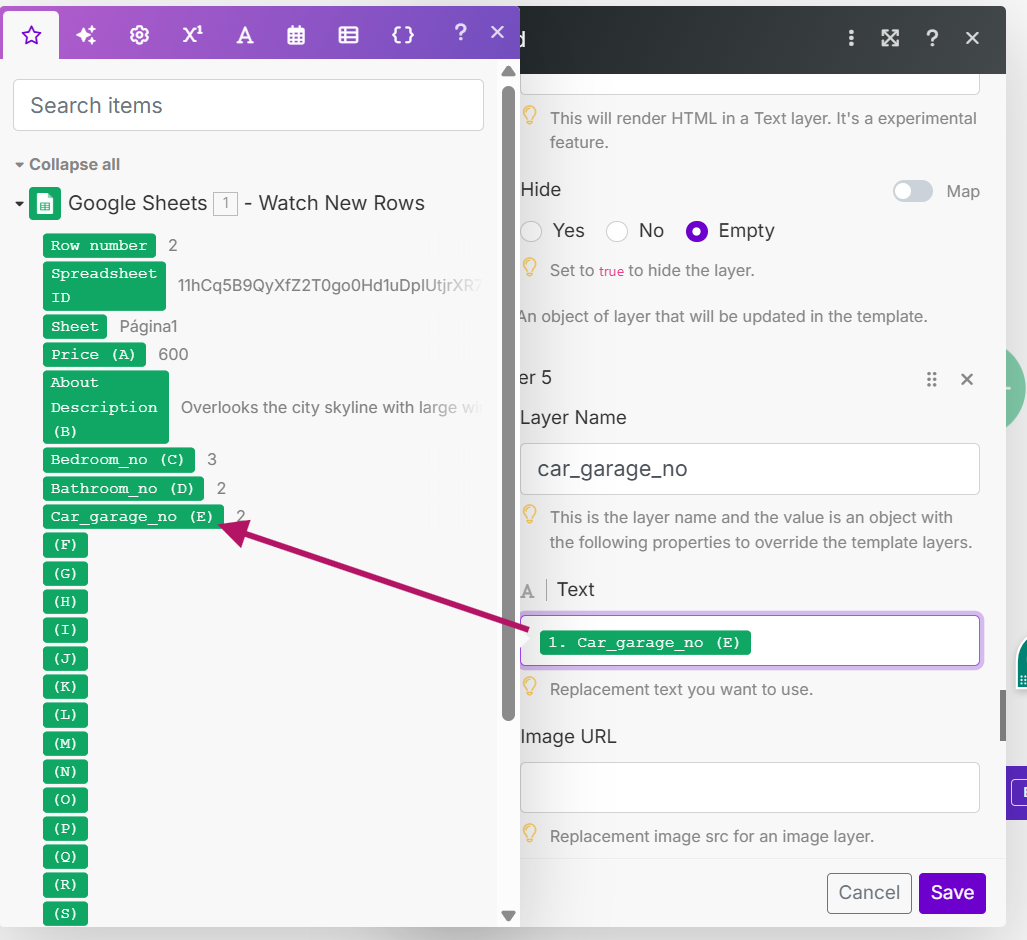Click the Search items field
The image size is (1027, 940).
[x=248, y=105]
